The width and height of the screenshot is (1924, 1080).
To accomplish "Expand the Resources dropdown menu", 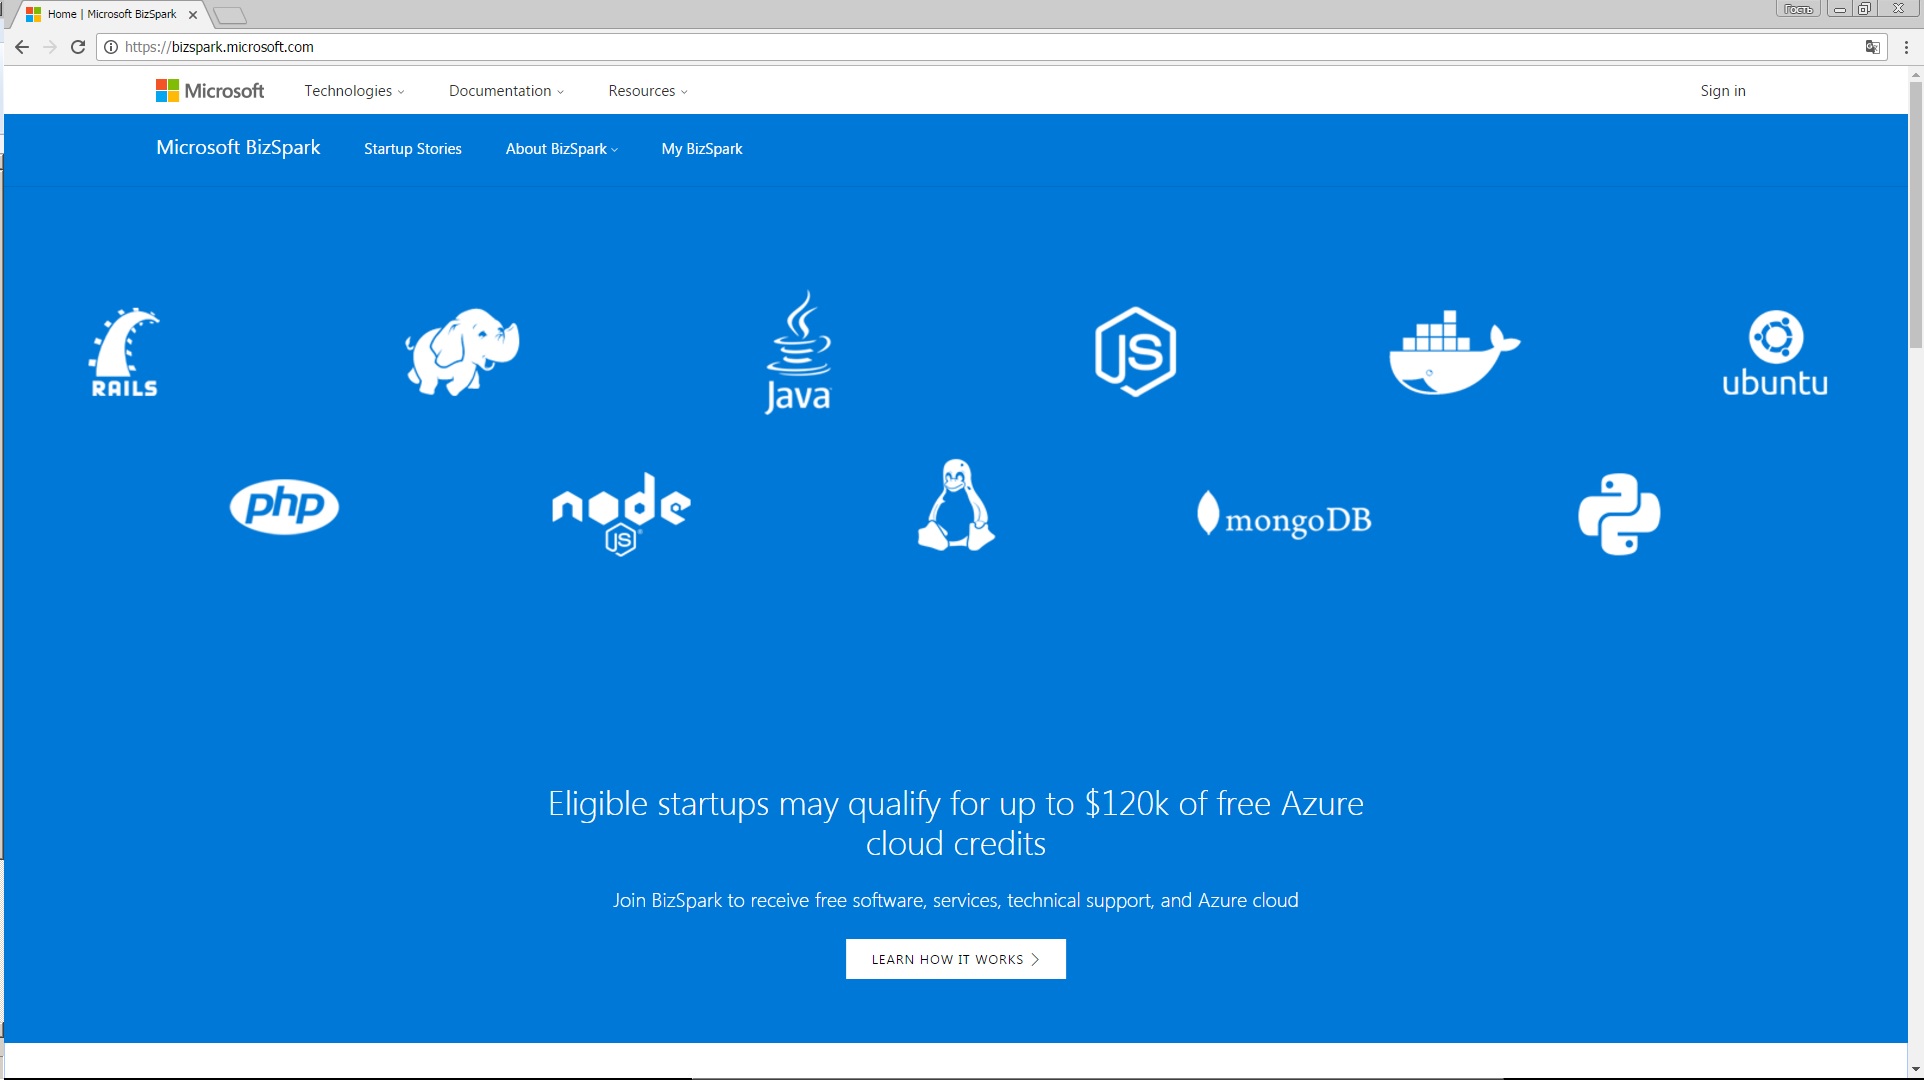I will (x=648, y=91).
